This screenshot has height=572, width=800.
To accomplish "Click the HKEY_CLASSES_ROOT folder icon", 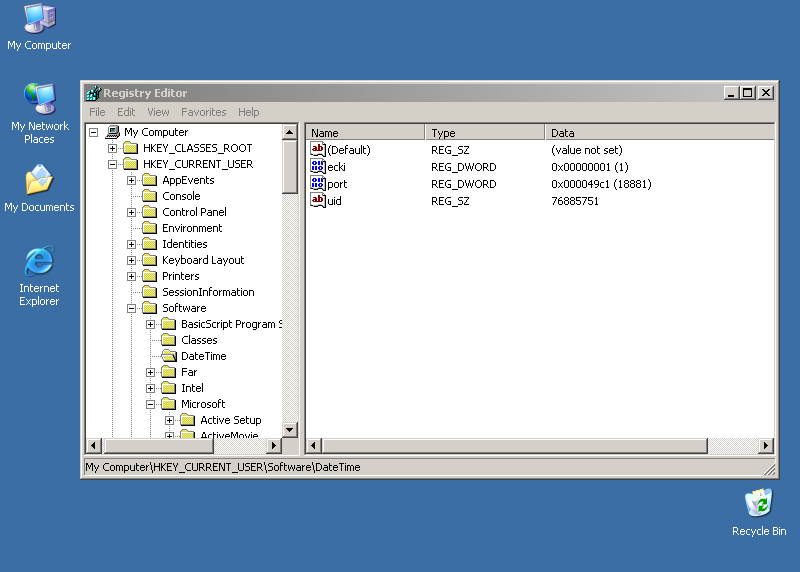I will (131, 148).
